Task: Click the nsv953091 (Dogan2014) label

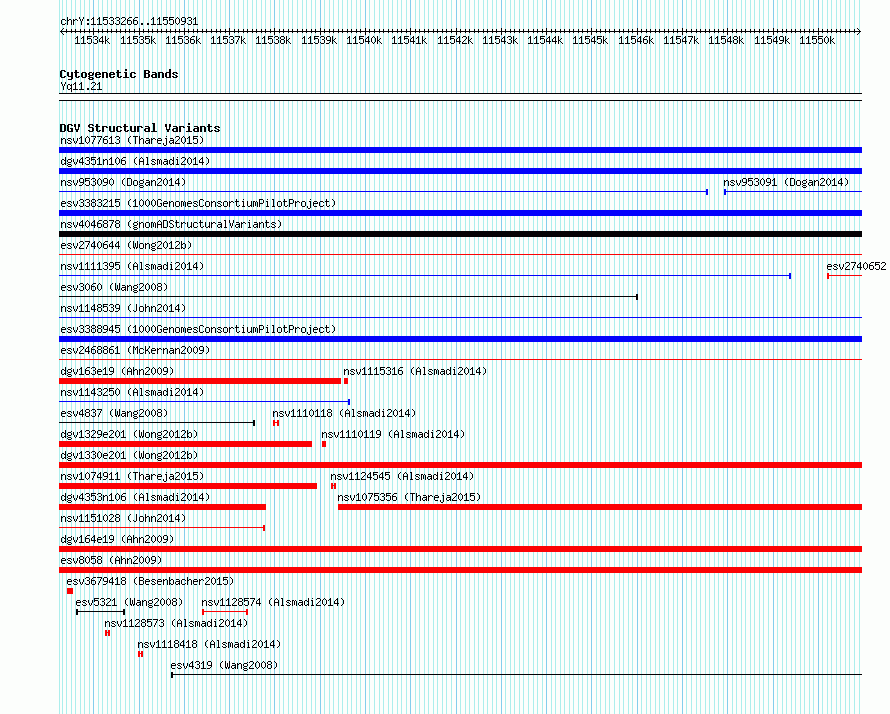Action: coord(786,182)
